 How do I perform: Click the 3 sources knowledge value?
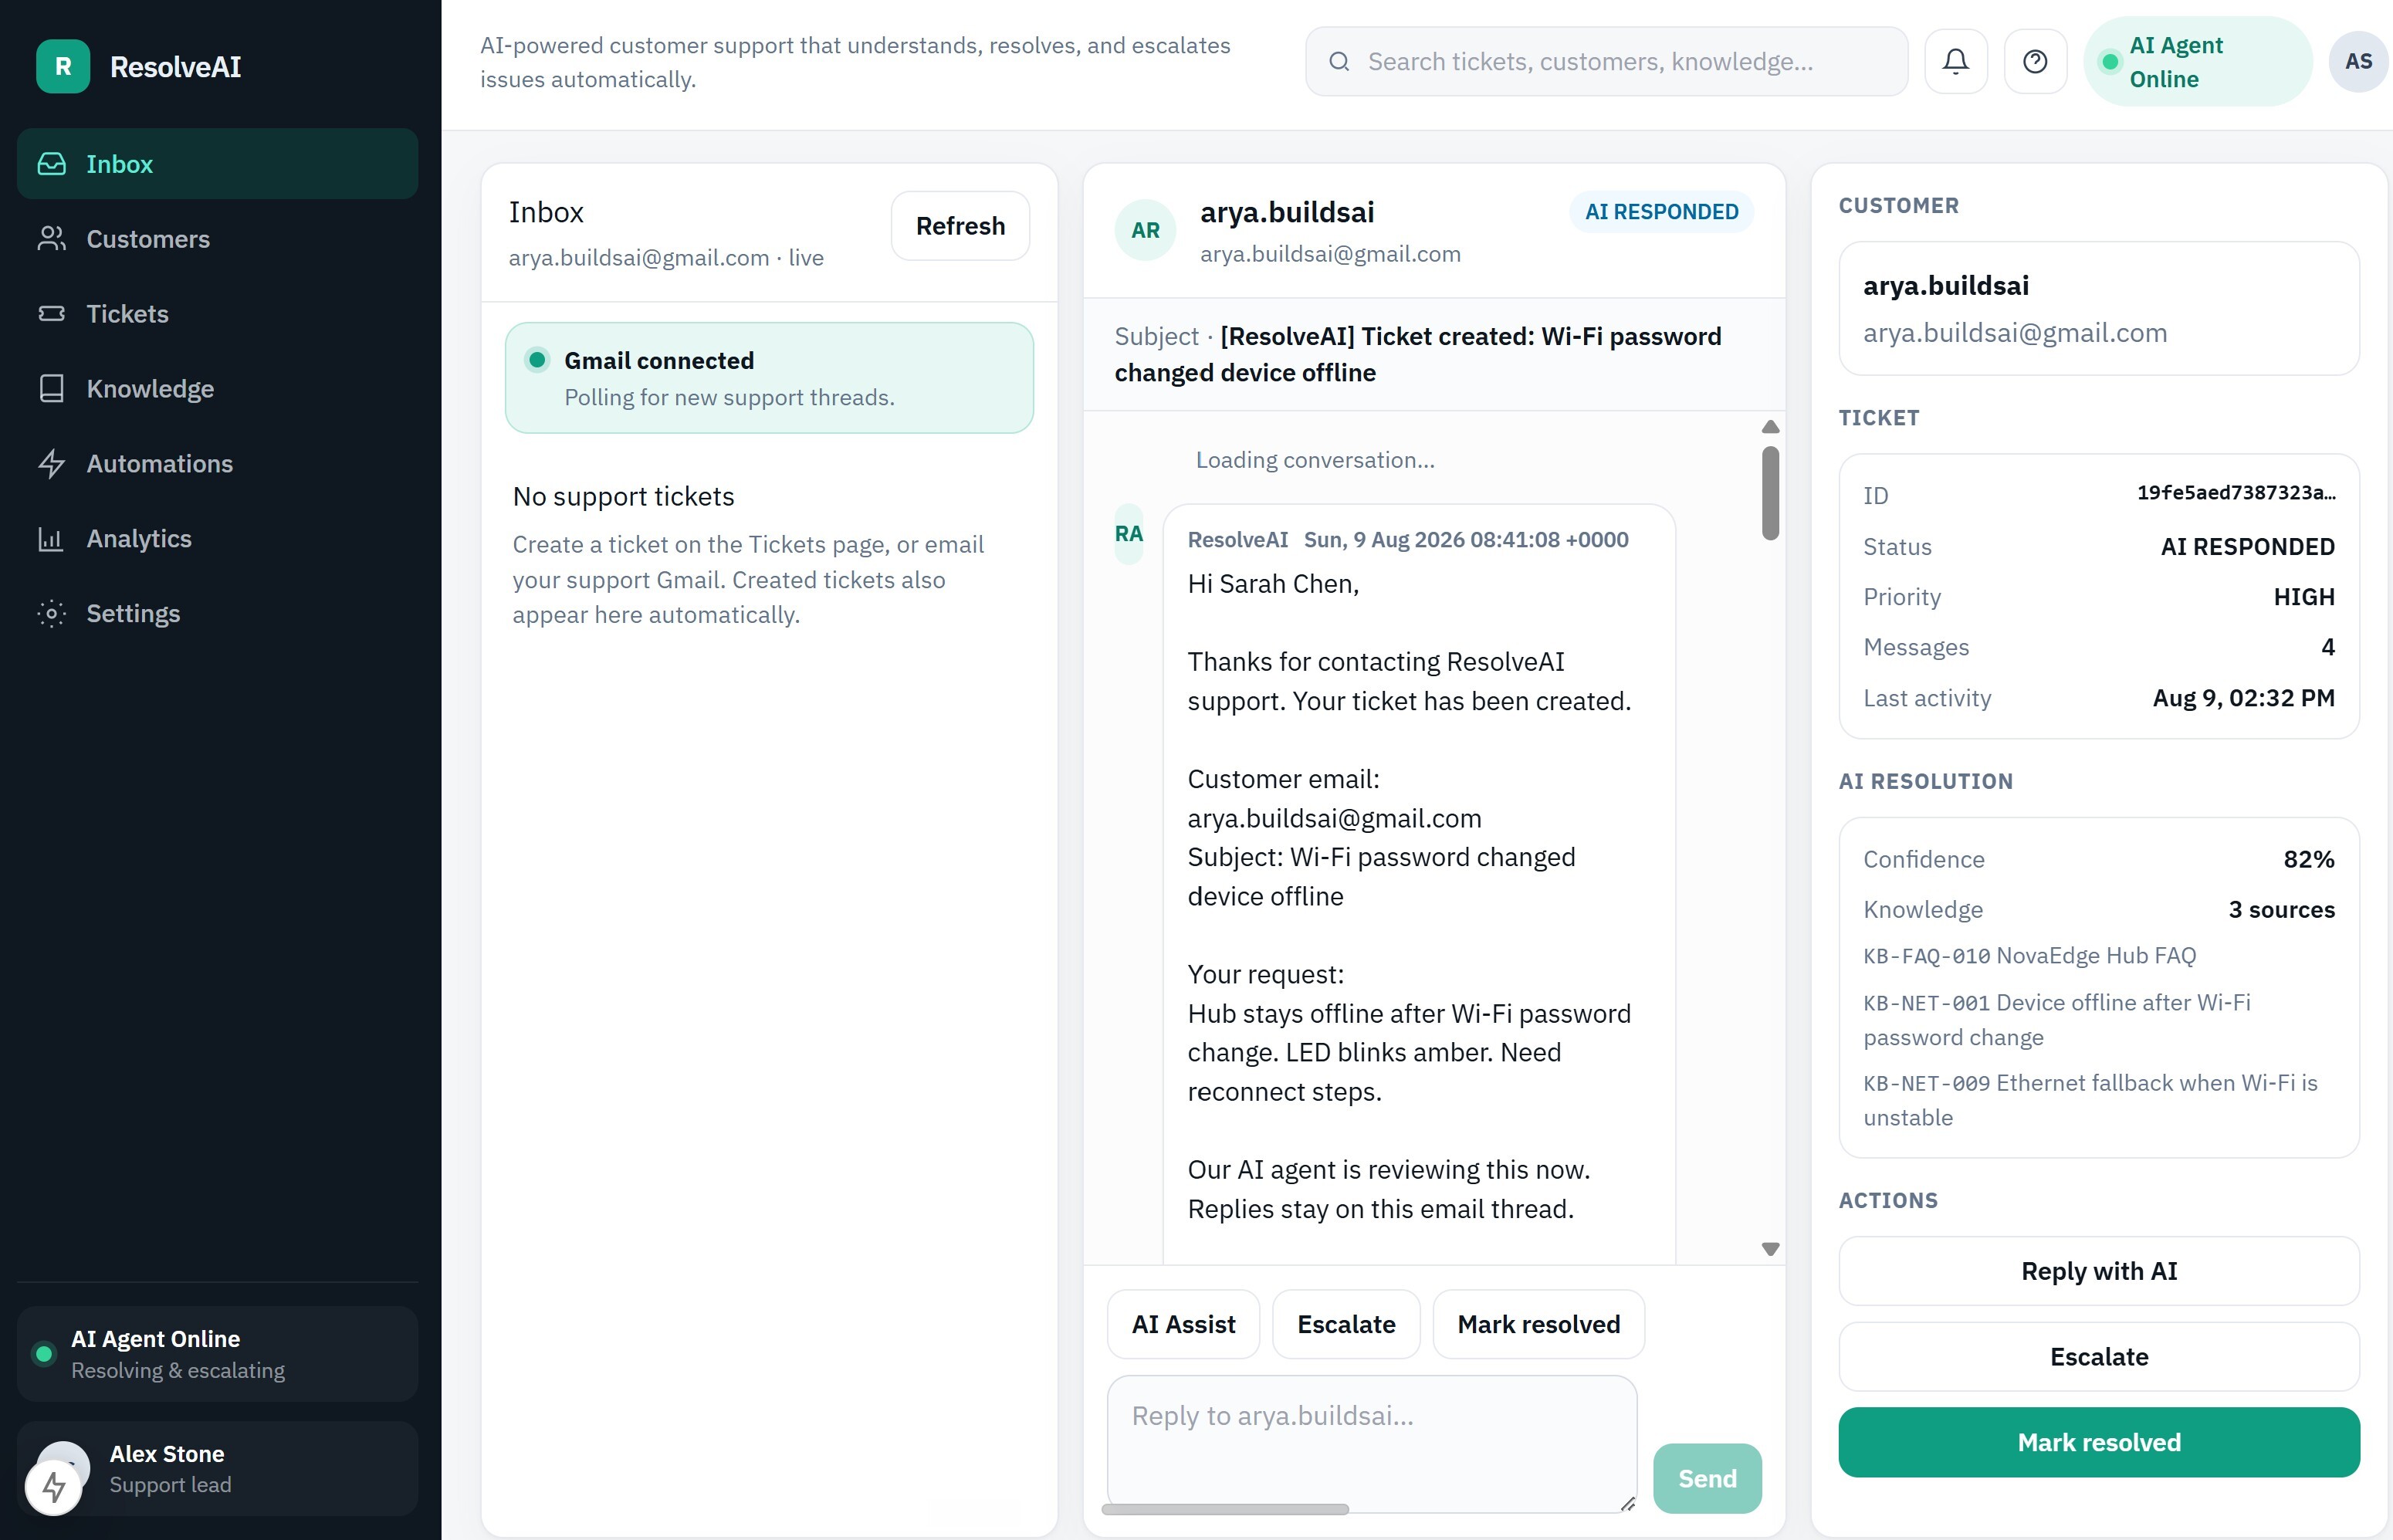click(2281, 909)
